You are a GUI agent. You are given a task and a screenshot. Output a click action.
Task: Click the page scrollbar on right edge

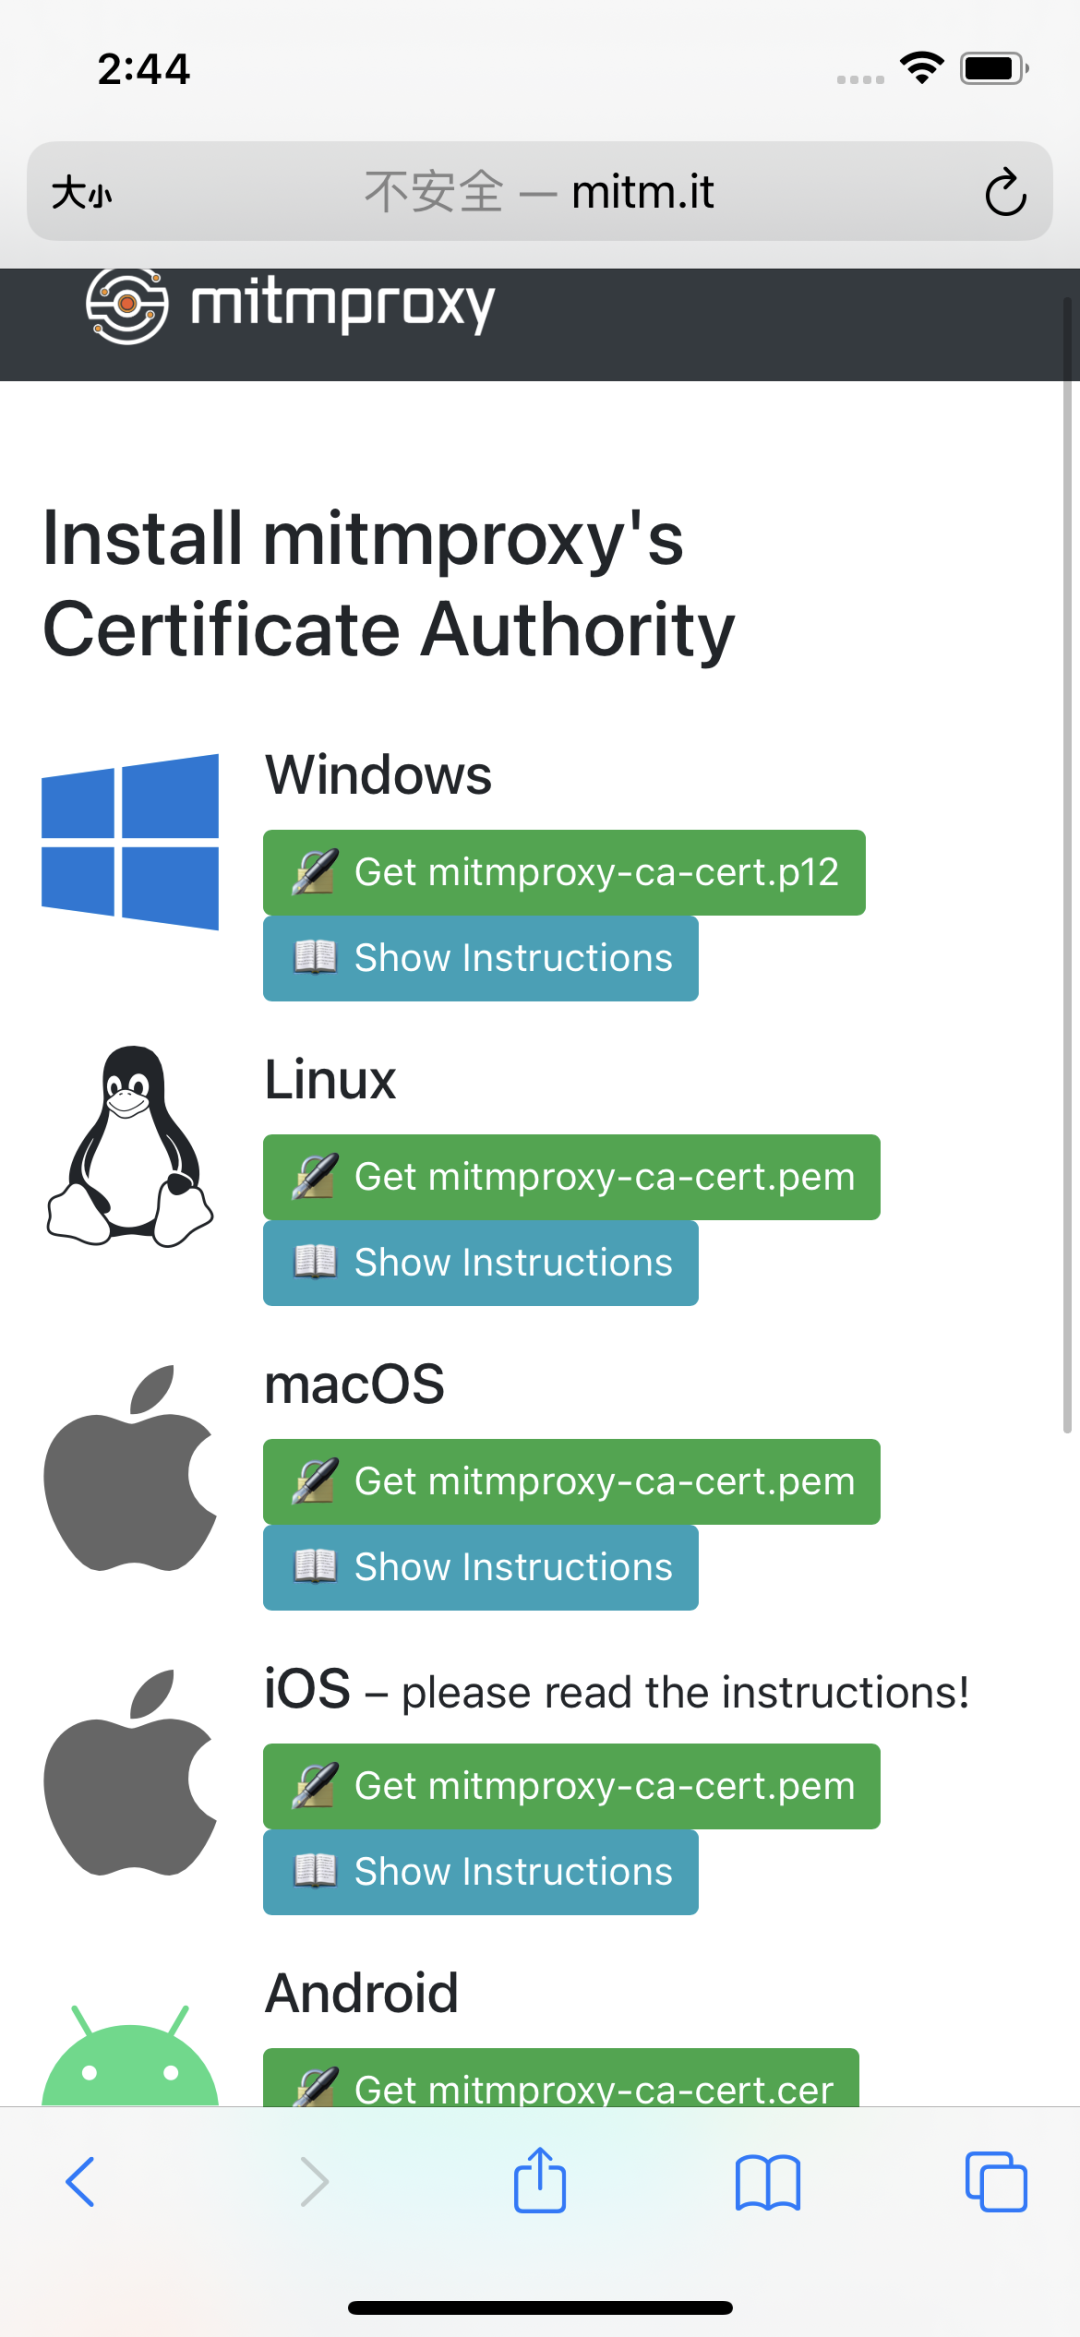point(1067,866)
